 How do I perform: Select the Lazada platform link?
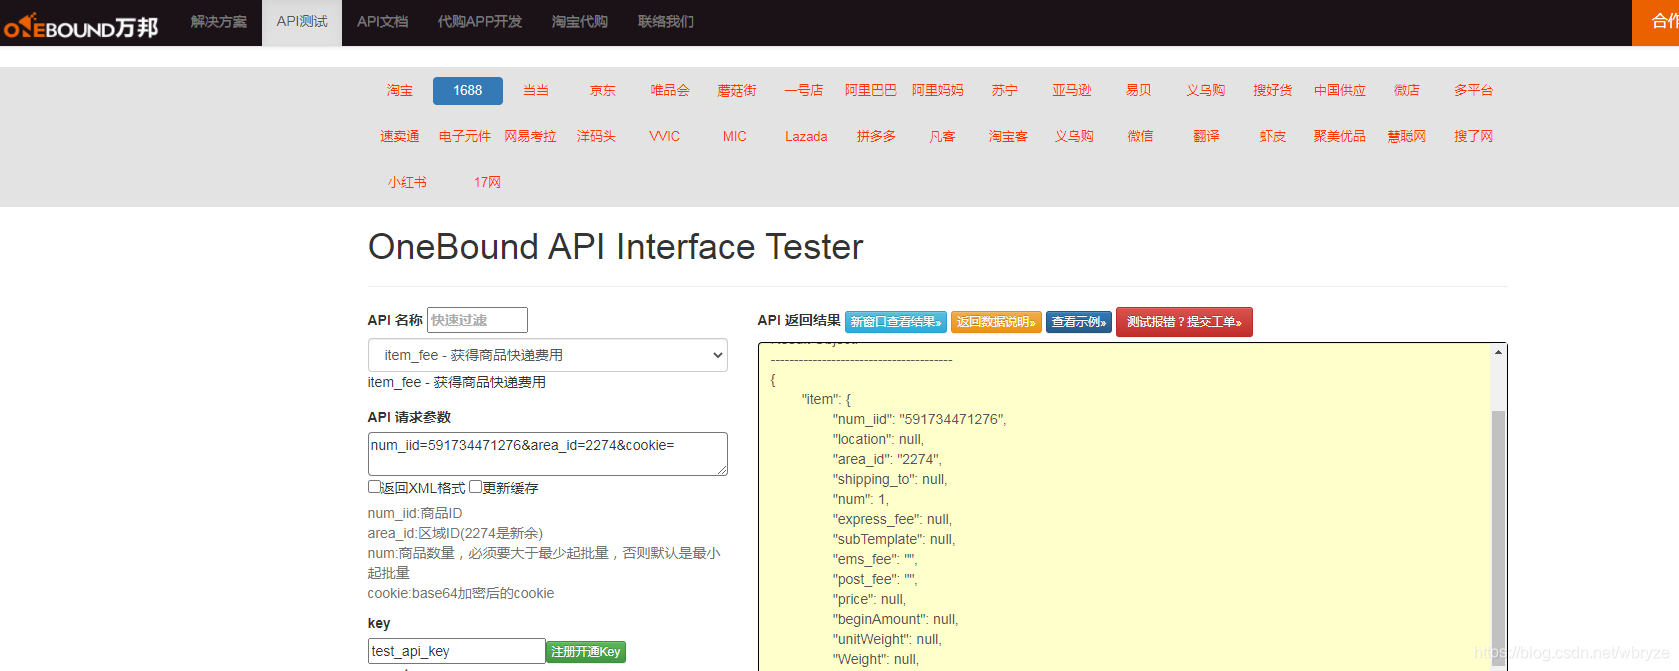[806, 136]
